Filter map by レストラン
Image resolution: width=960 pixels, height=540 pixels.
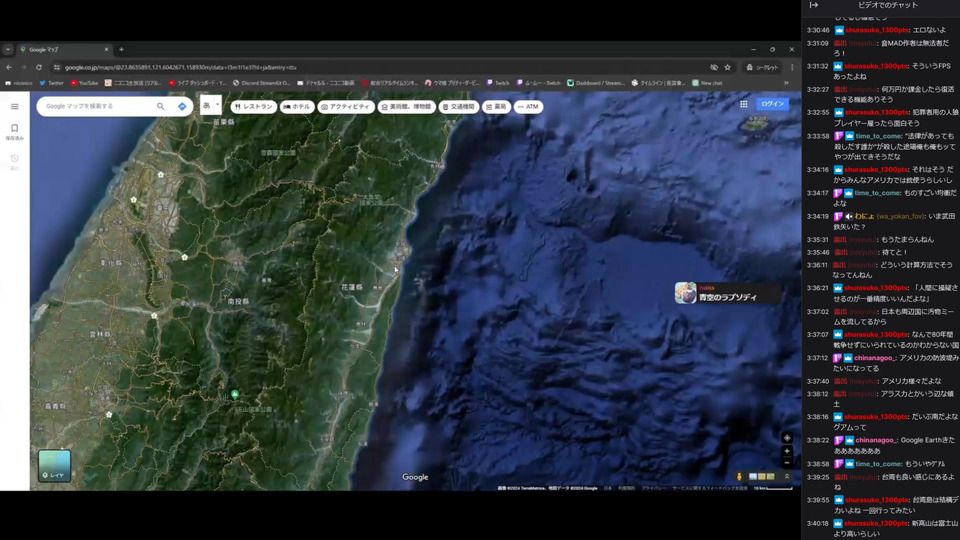pyautogui.click(x=254, y=107)
